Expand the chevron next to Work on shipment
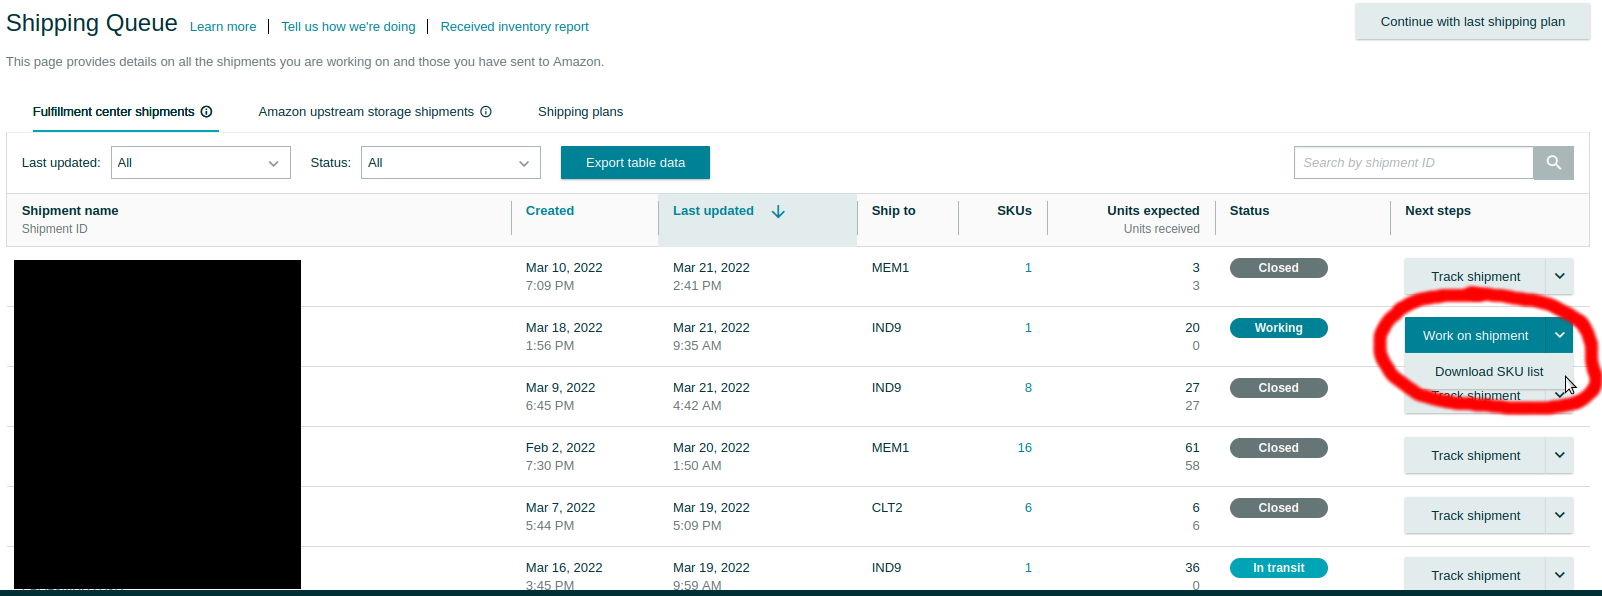Image resolution: width=1602 pixels, height=596 pixels. pyautogui.click(x=1559, y=336)
